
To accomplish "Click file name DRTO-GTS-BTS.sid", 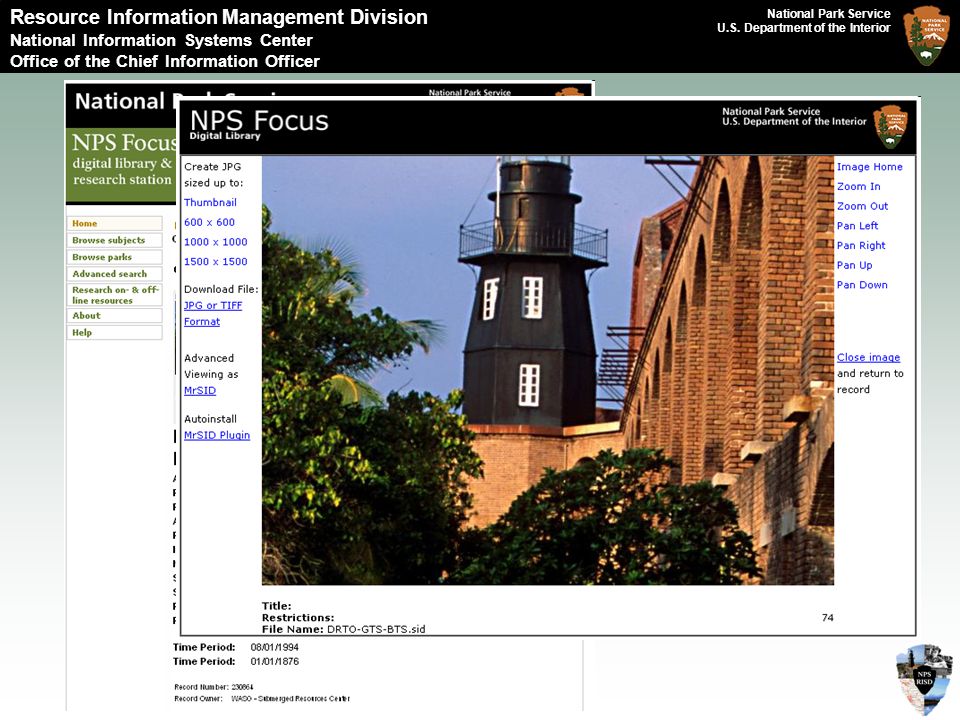I will [376, 629].
